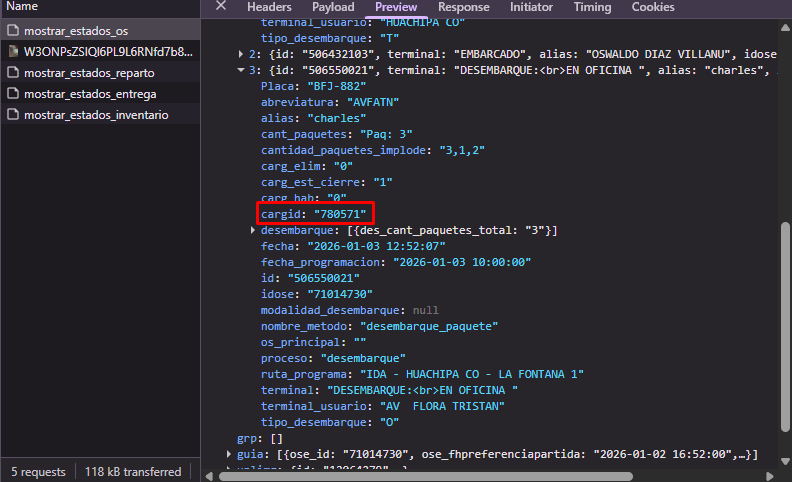Collapse array item 3 with id 506550021

pos(241,70)
